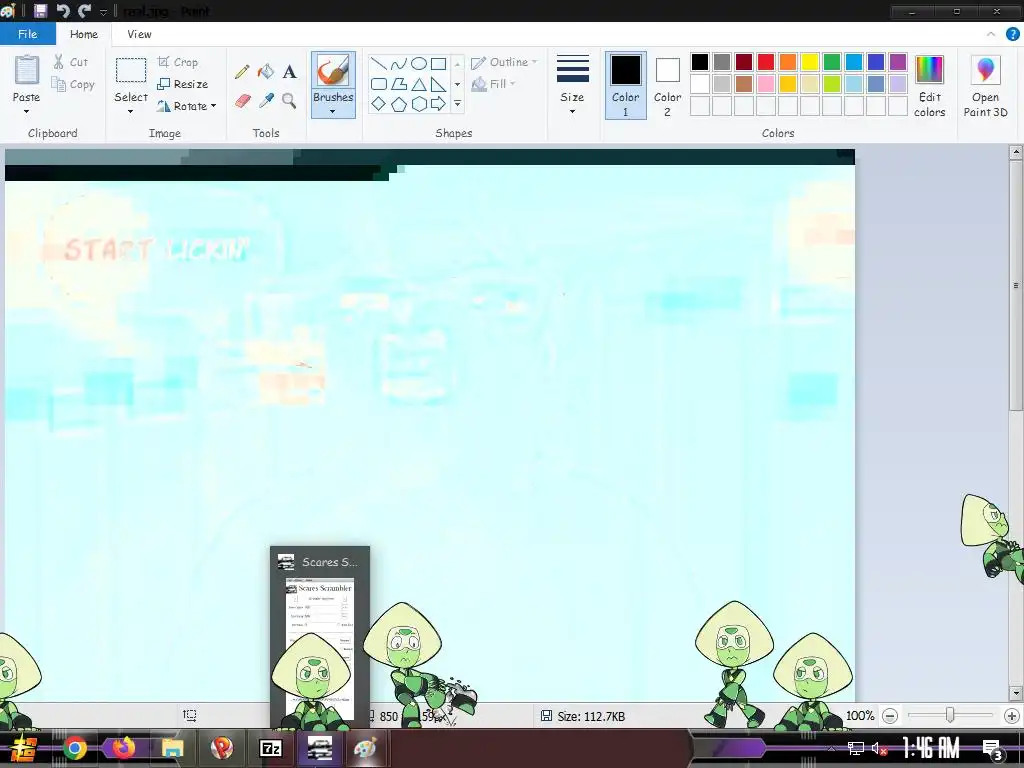Expand the Paste dropdown arrow
The width and height of the screenshot is (1024, 768).
tap(27, 112)
